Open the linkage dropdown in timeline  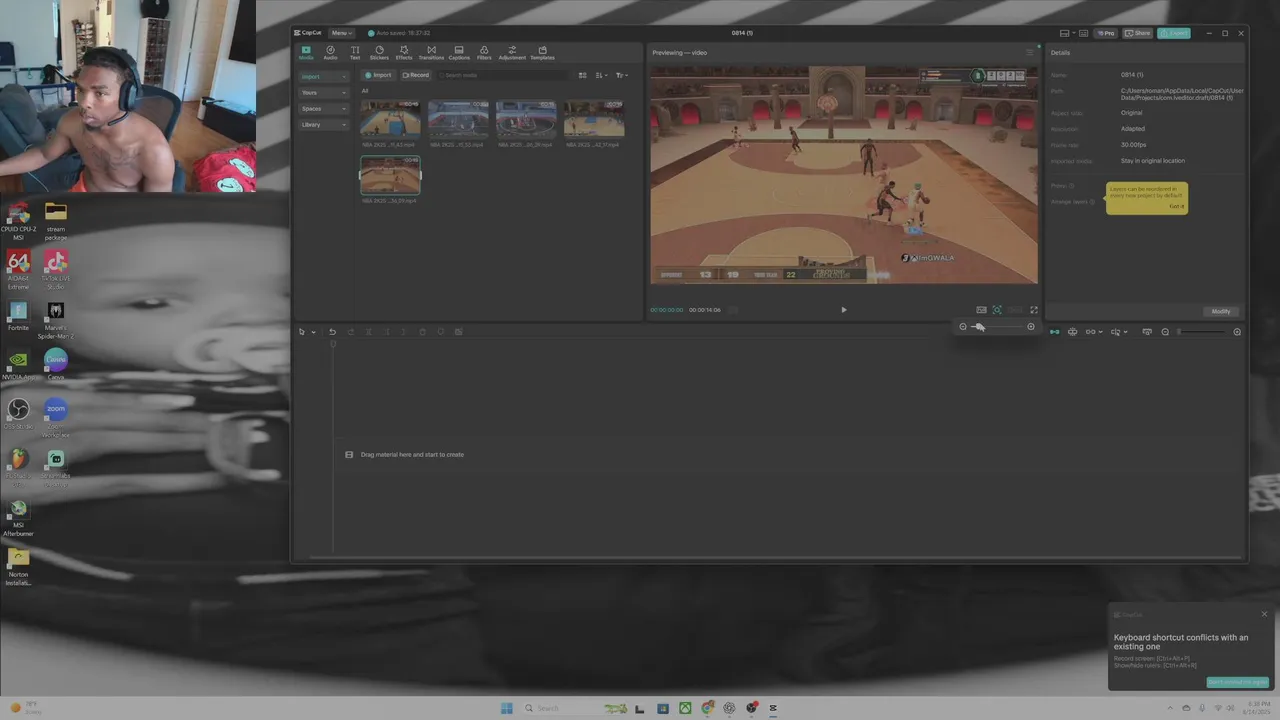(1093, 332)
